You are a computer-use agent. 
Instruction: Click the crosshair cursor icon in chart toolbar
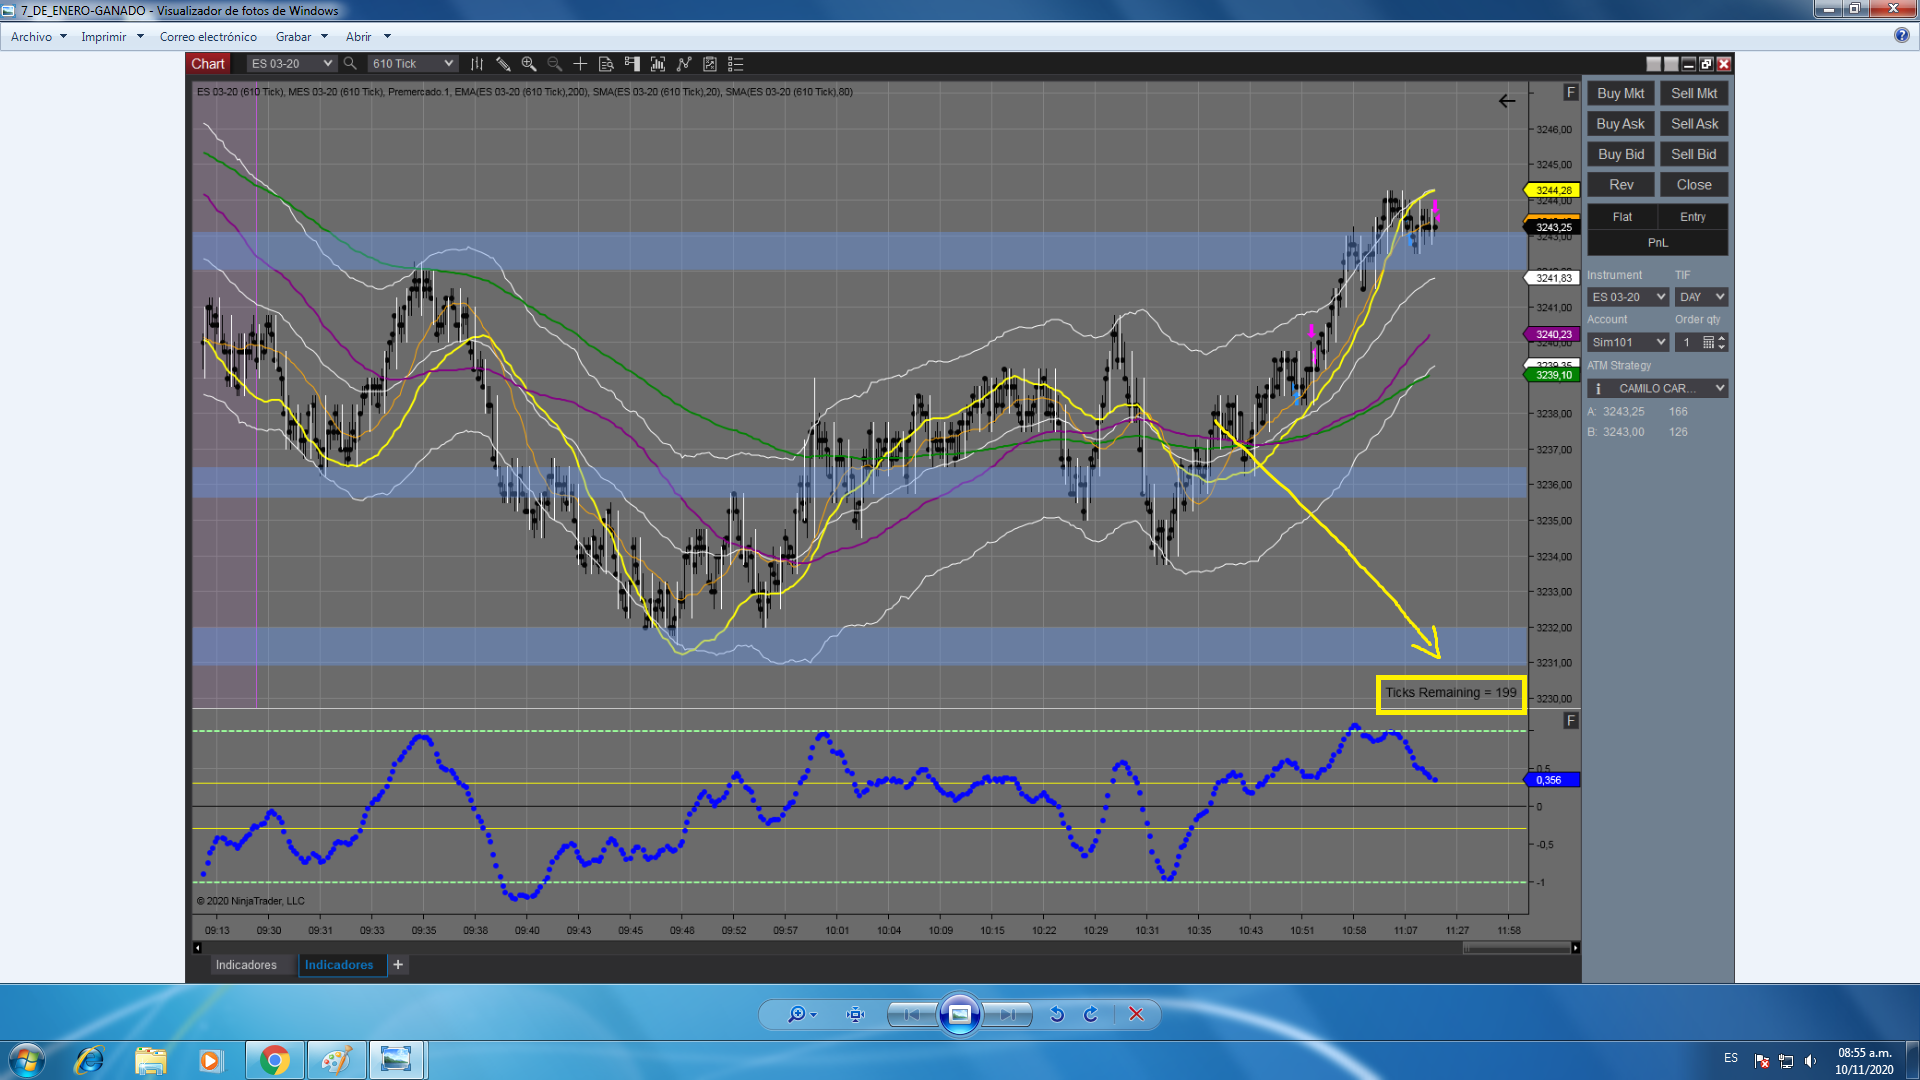580,64
